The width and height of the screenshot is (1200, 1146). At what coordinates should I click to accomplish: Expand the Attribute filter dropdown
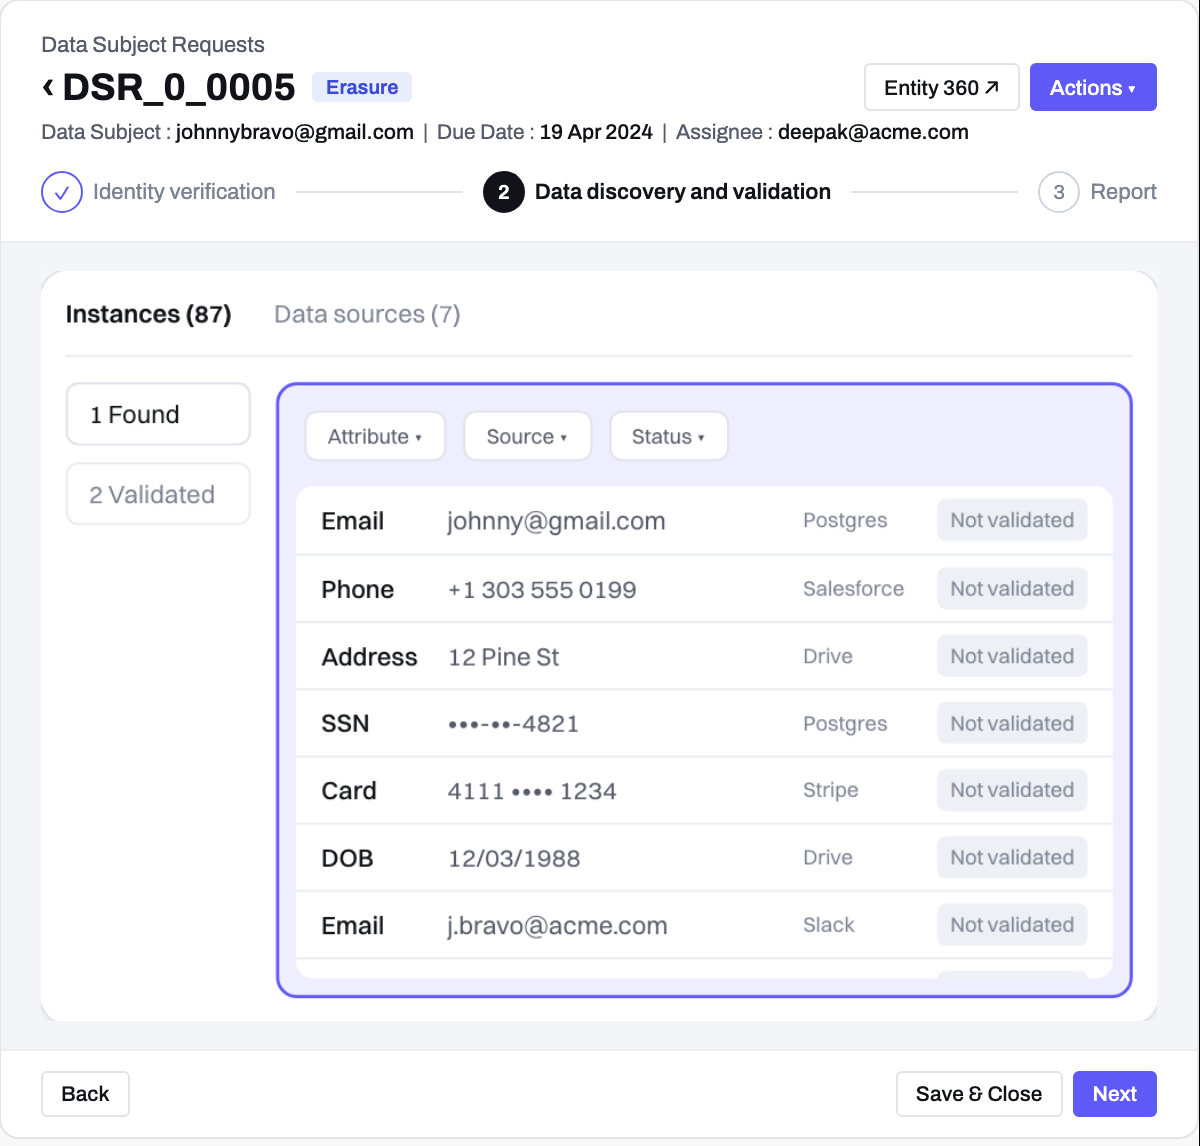(375, 437)
